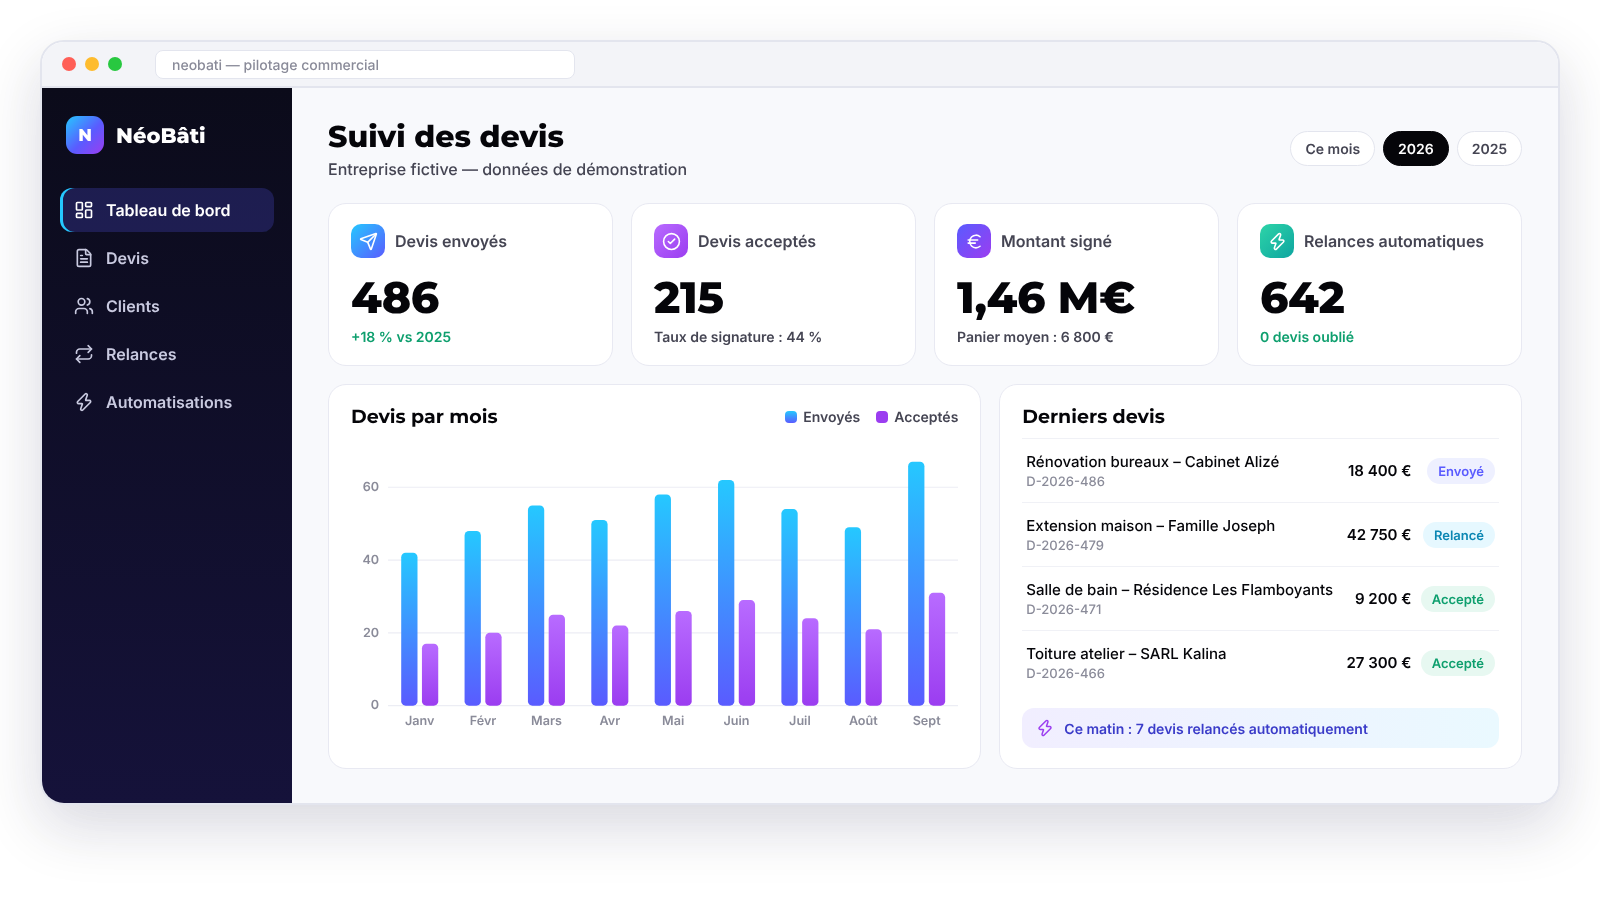Screen dimensions: 1600x900
Task: Click the NéoBâti logo icon
Action: pyautogui.click(x=85, y=135)
